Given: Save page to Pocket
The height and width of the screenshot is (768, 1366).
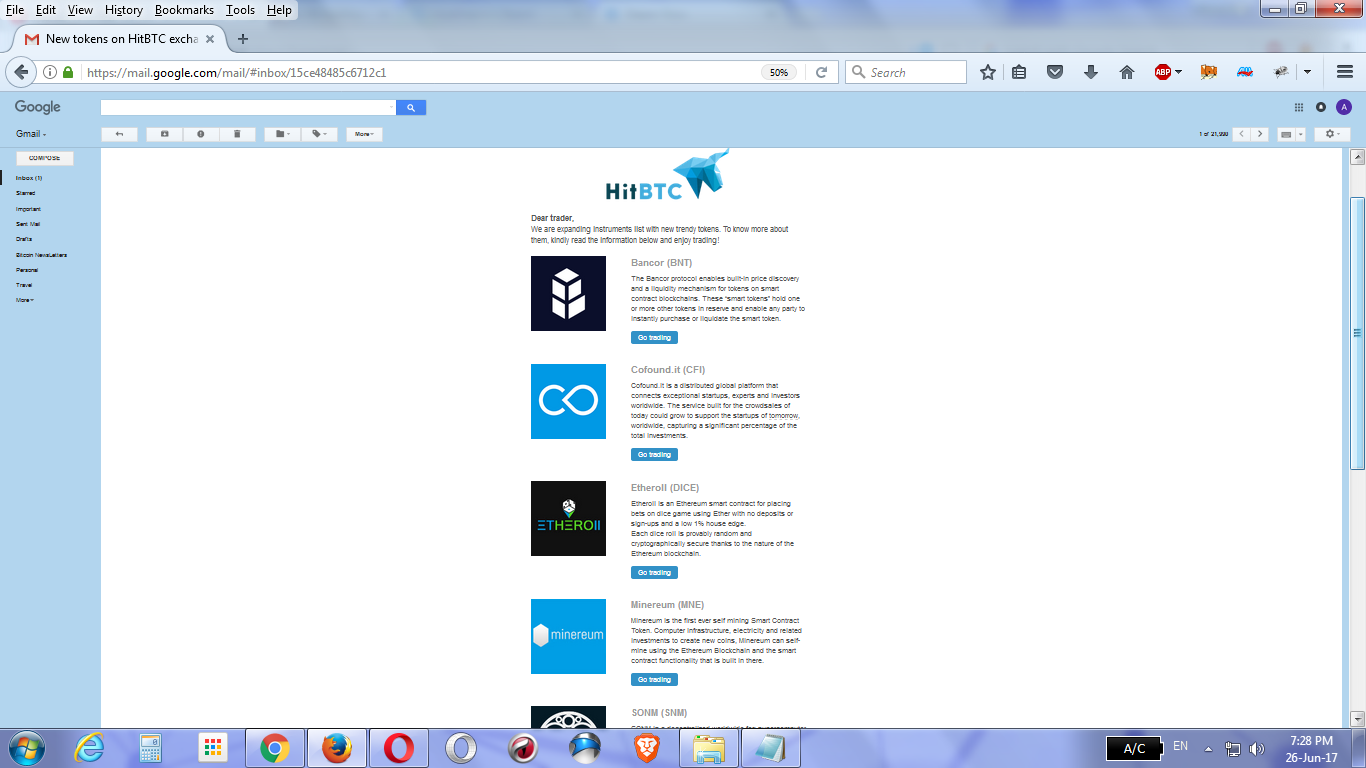Looking at the screenshot, I should tap(1054, 72).
